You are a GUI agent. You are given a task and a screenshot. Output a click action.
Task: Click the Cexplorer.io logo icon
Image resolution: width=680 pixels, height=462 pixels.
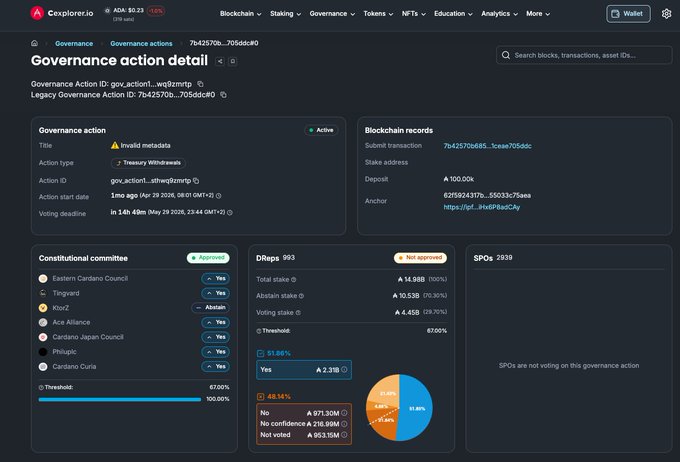(x=37, y=13)
